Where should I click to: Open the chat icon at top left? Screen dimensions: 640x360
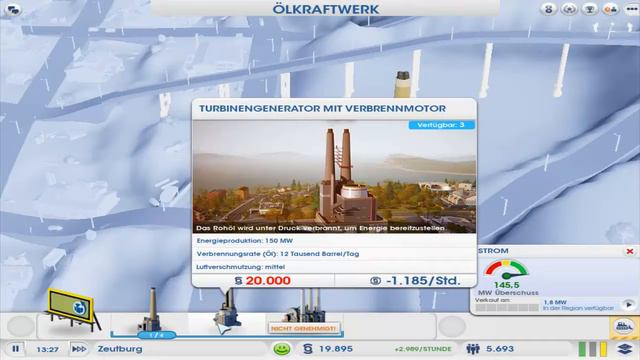(x=13, y=9)
